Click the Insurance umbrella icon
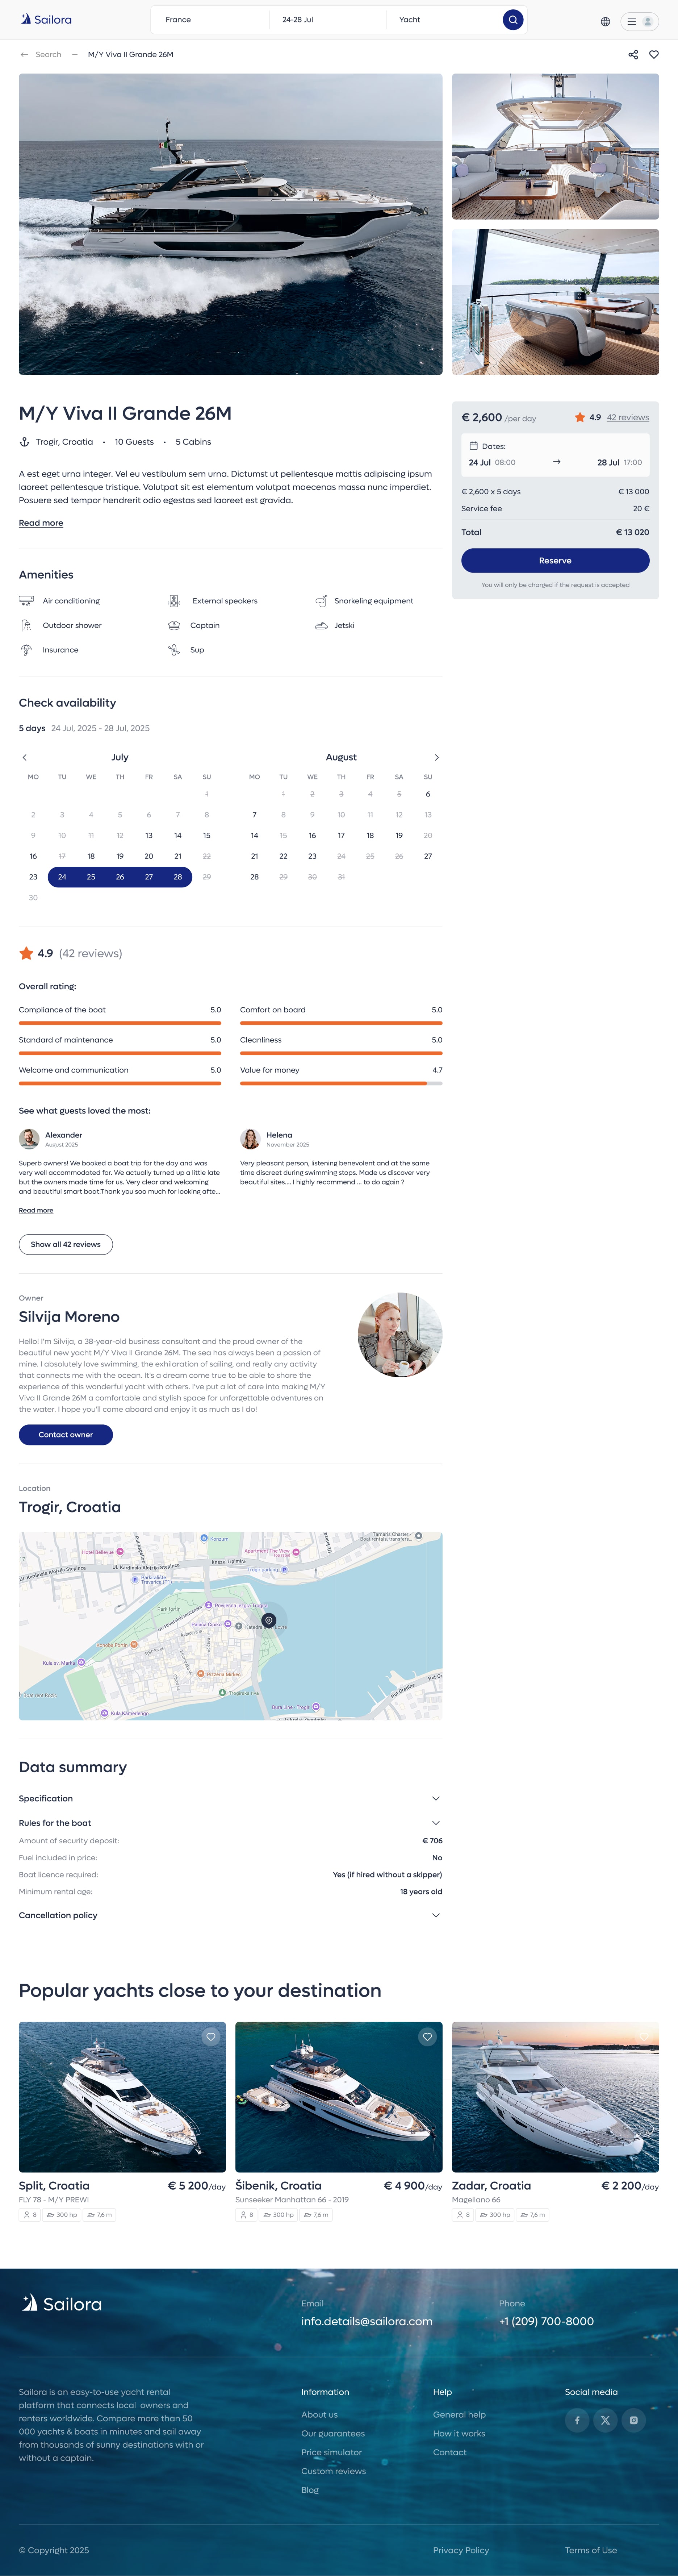Viewport: 678px width, 2576px height. tap(26, 650)
